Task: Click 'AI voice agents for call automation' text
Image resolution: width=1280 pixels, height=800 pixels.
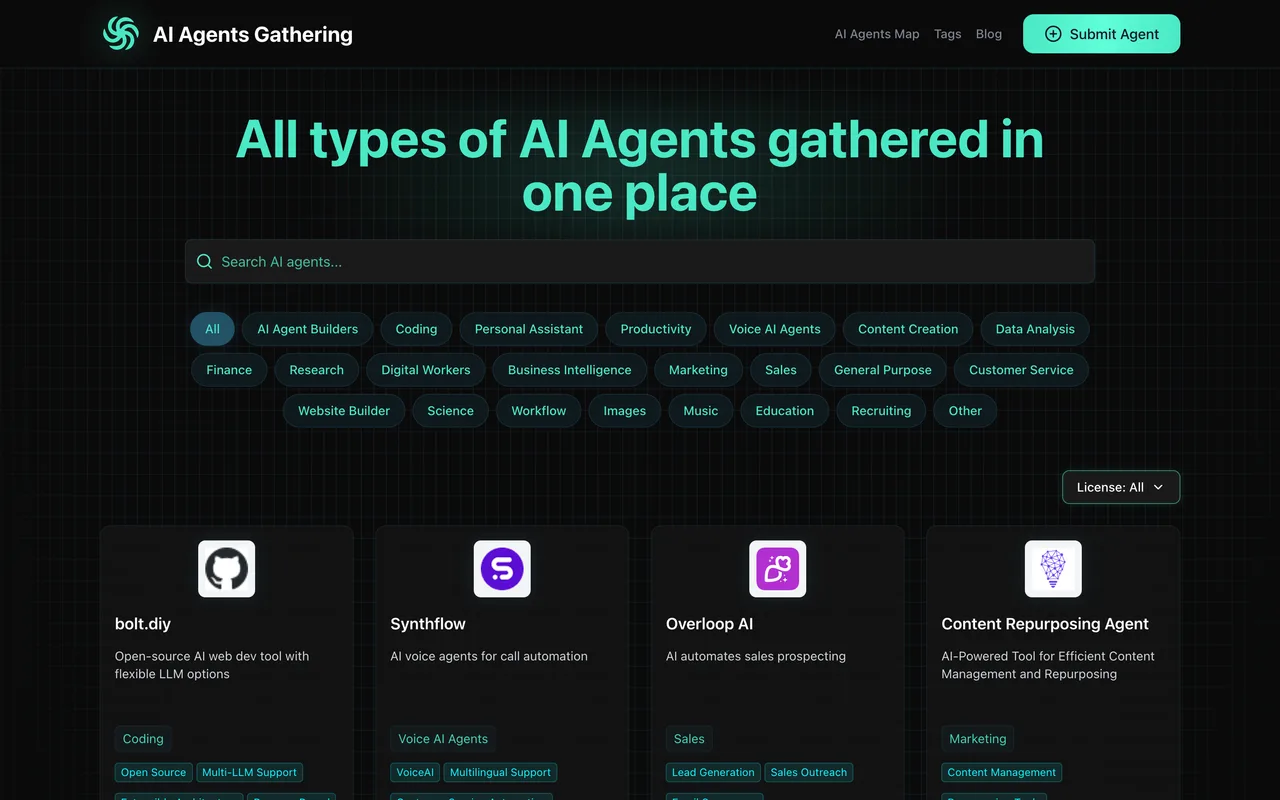Action: tap(489, 656)
